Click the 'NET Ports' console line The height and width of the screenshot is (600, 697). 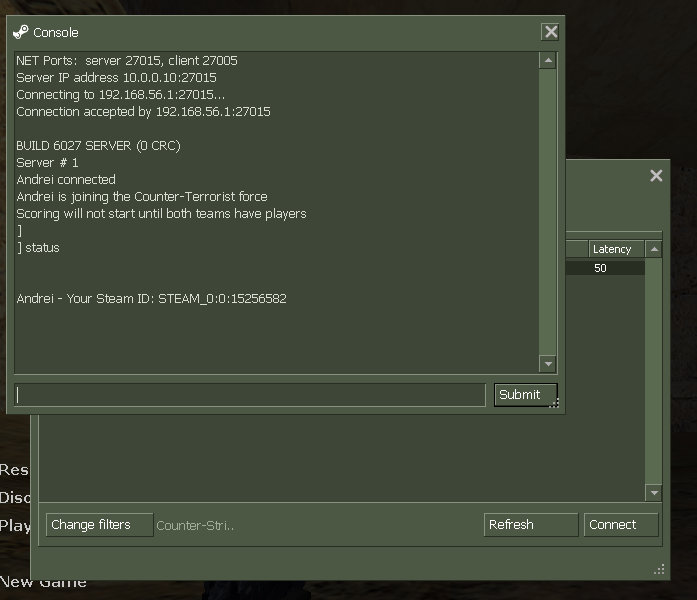click(127, 60)
